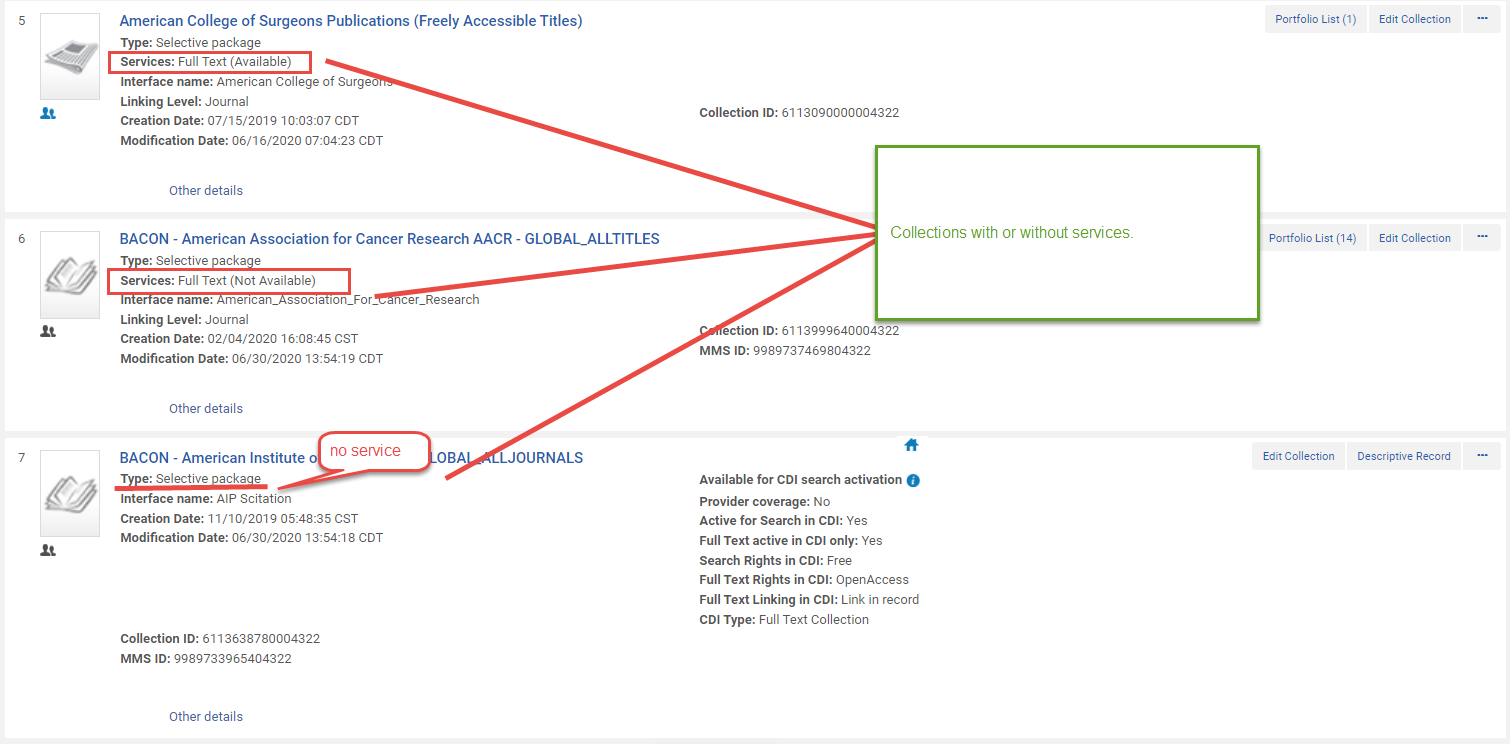1510x744 pixels.
Task: Click MMS ID 9989737469804322
Action: [x=785, y=351]
